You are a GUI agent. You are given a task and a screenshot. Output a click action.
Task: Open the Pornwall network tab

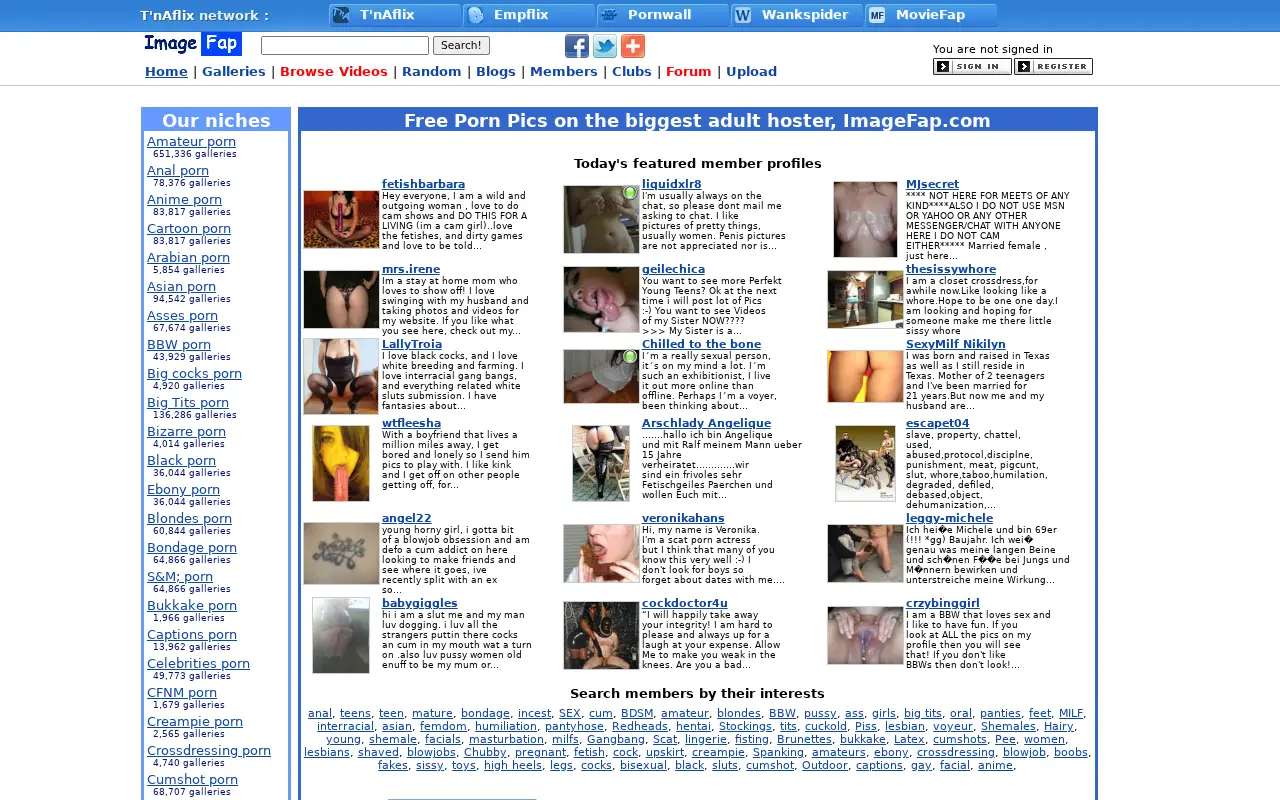point(664,15)
